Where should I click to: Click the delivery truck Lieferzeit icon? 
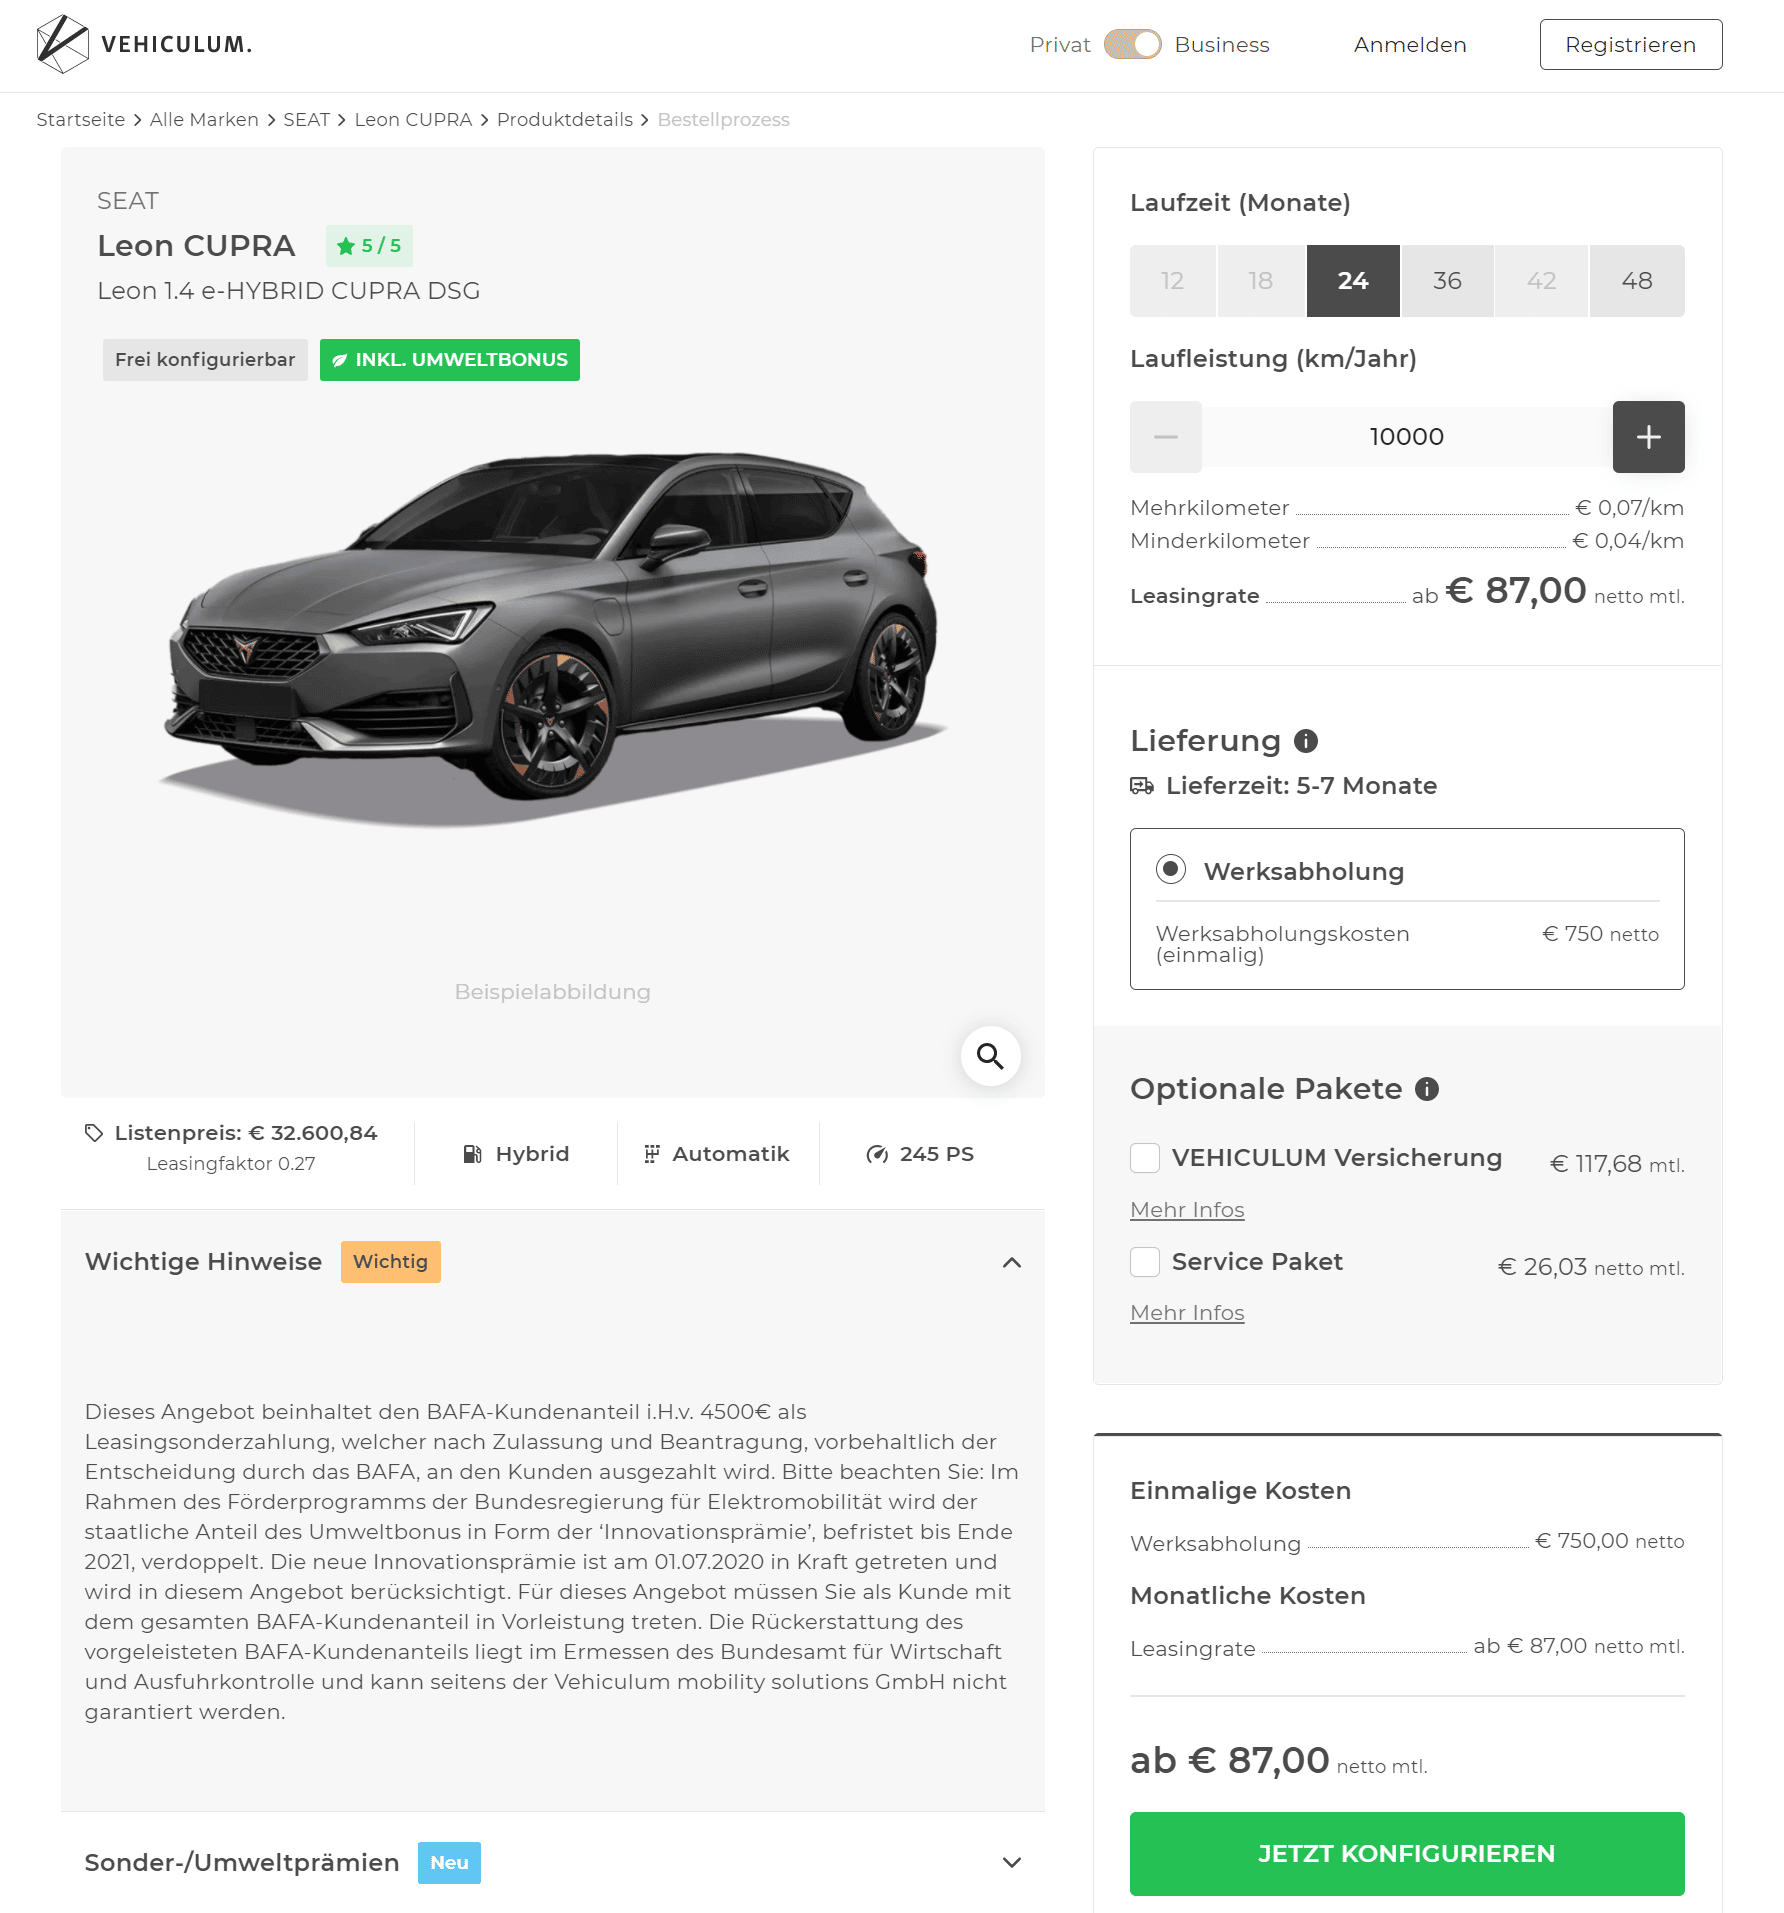(1142, 786)
